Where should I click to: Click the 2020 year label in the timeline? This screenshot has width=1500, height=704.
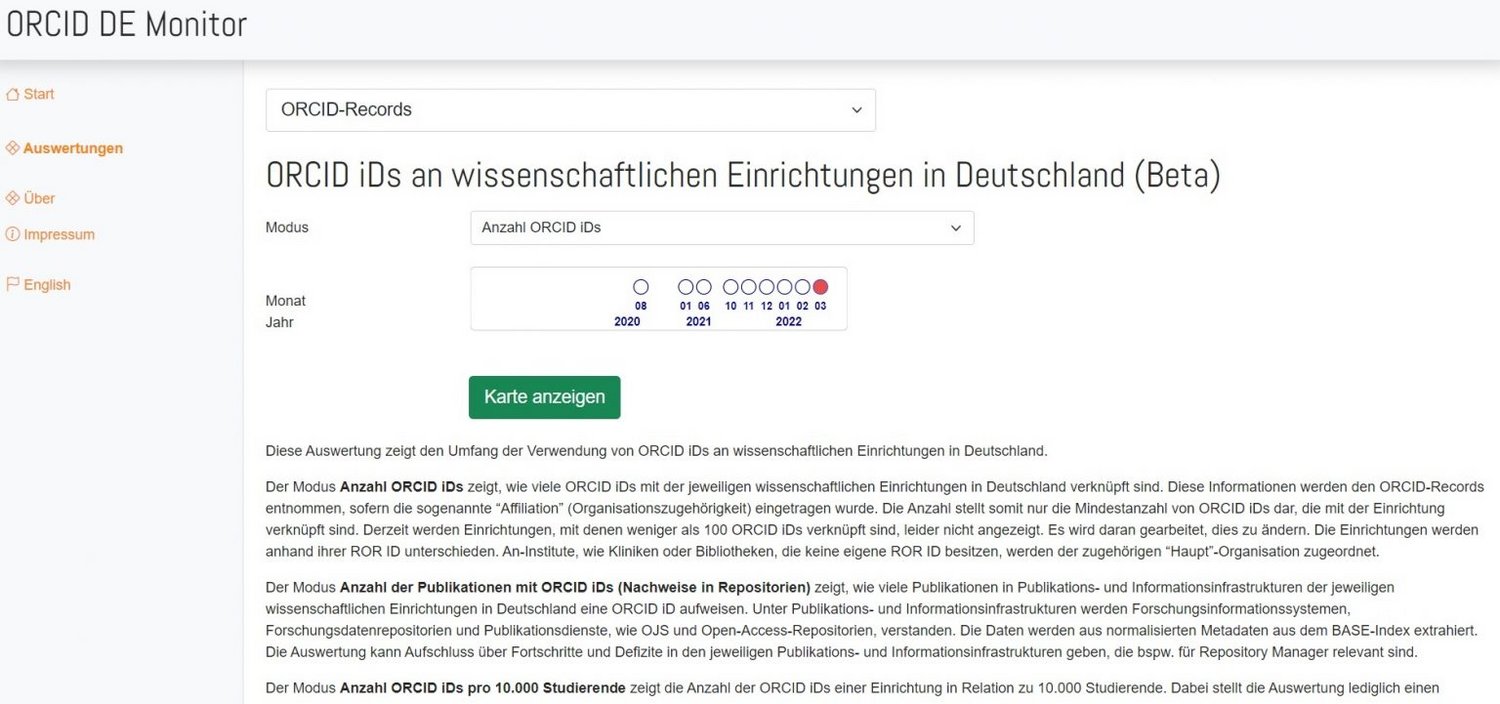627,322
